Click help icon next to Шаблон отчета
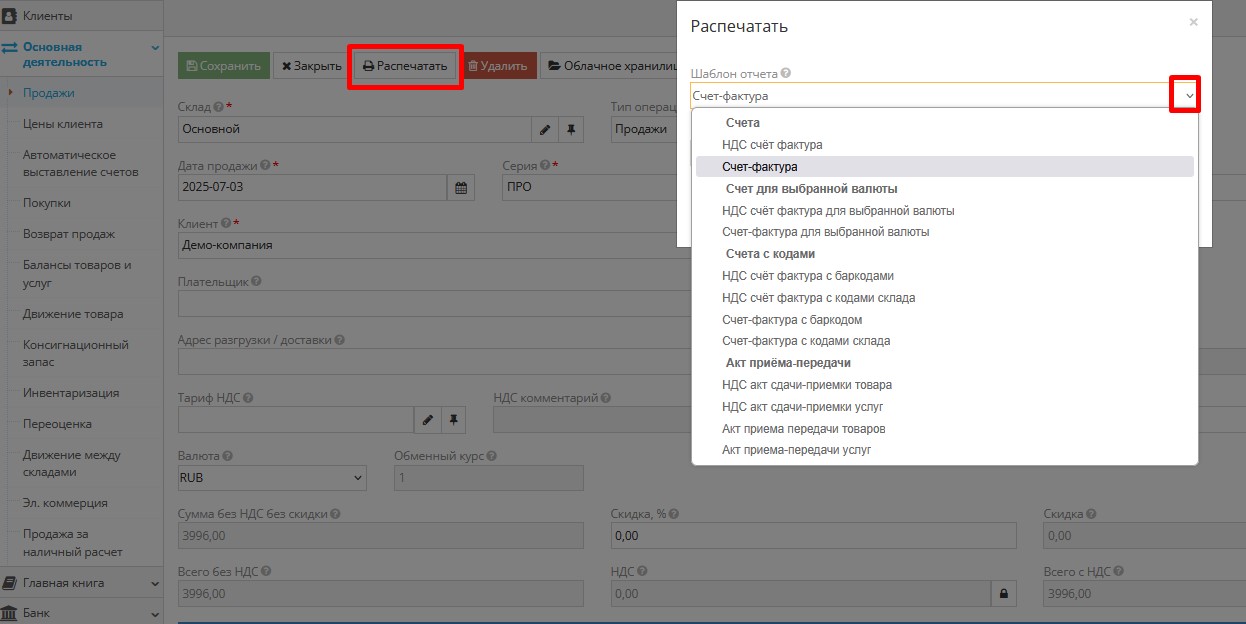This screenshot has height=624, width=1246. coord(786,74)
